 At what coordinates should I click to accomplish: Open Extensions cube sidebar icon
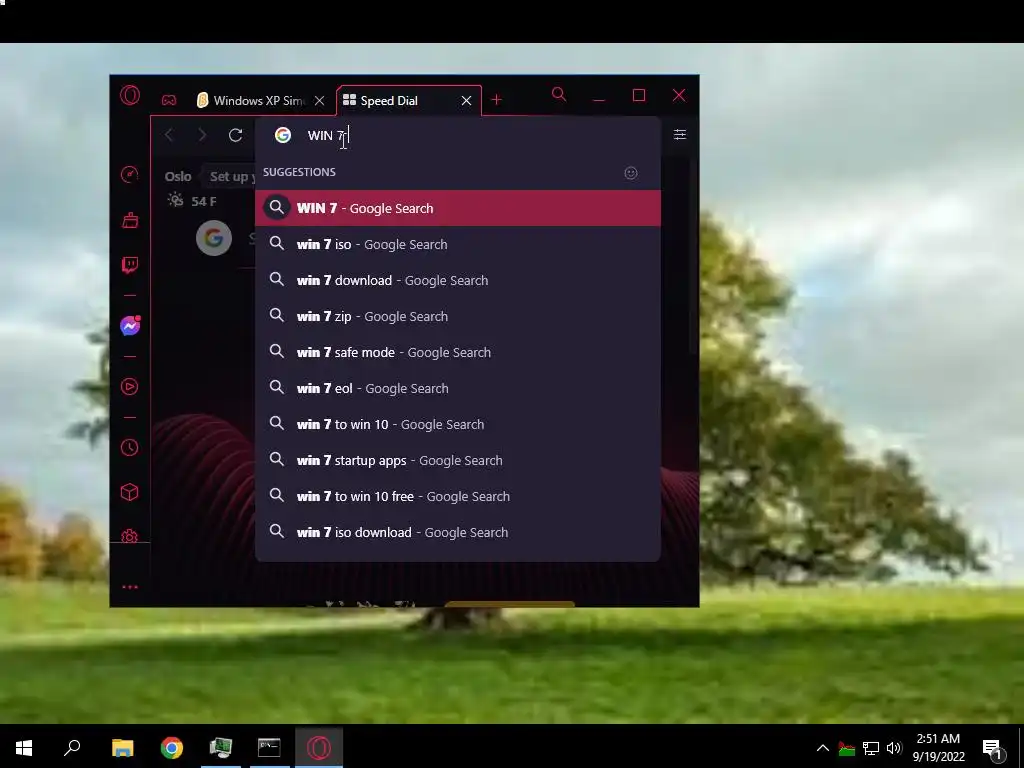click(x=130, y=492)
